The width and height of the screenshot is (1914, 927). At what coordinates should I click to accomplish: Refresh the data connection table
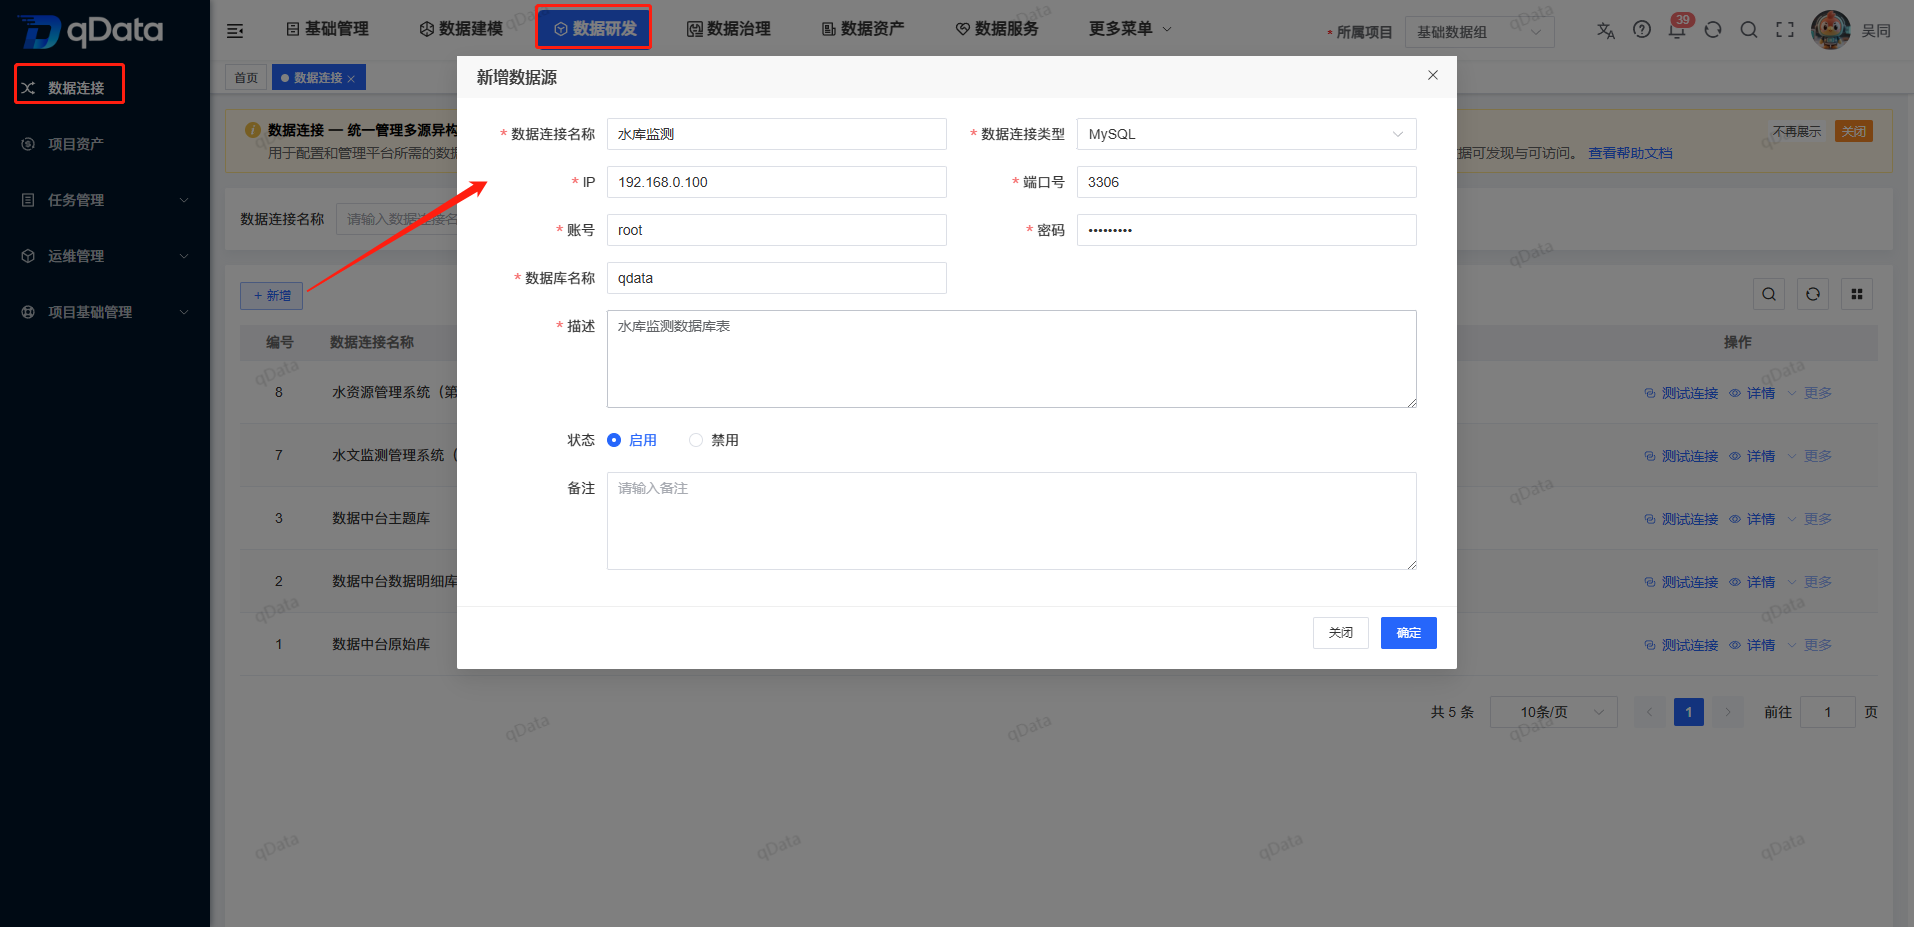(1813, 294)
